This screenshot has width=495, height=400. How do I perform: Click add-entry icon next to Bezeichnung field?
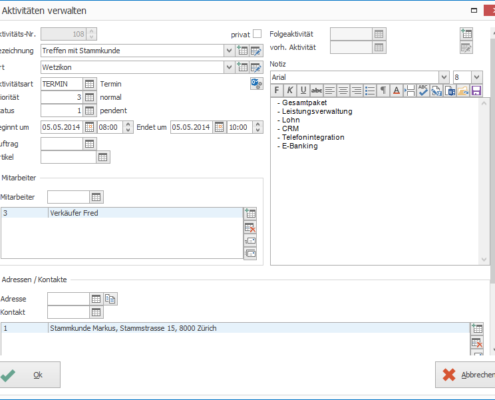pos(243,51)
